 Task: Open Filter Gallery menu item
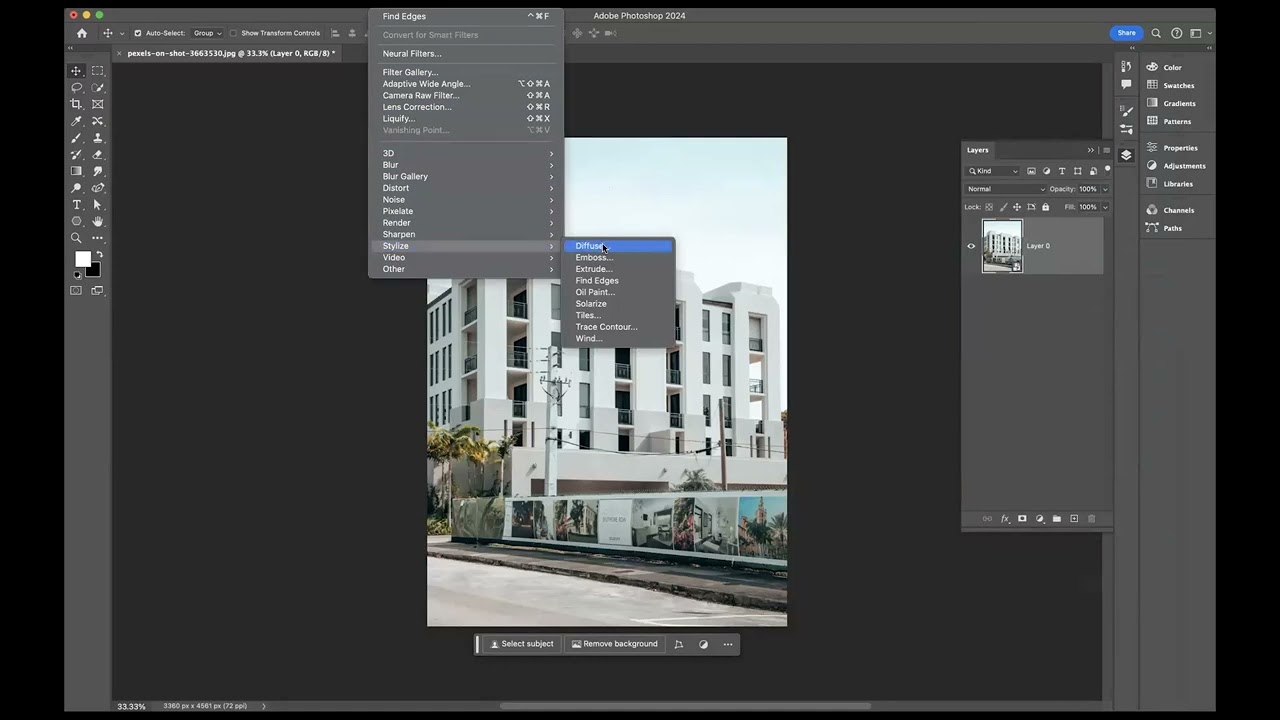[466, 72]
